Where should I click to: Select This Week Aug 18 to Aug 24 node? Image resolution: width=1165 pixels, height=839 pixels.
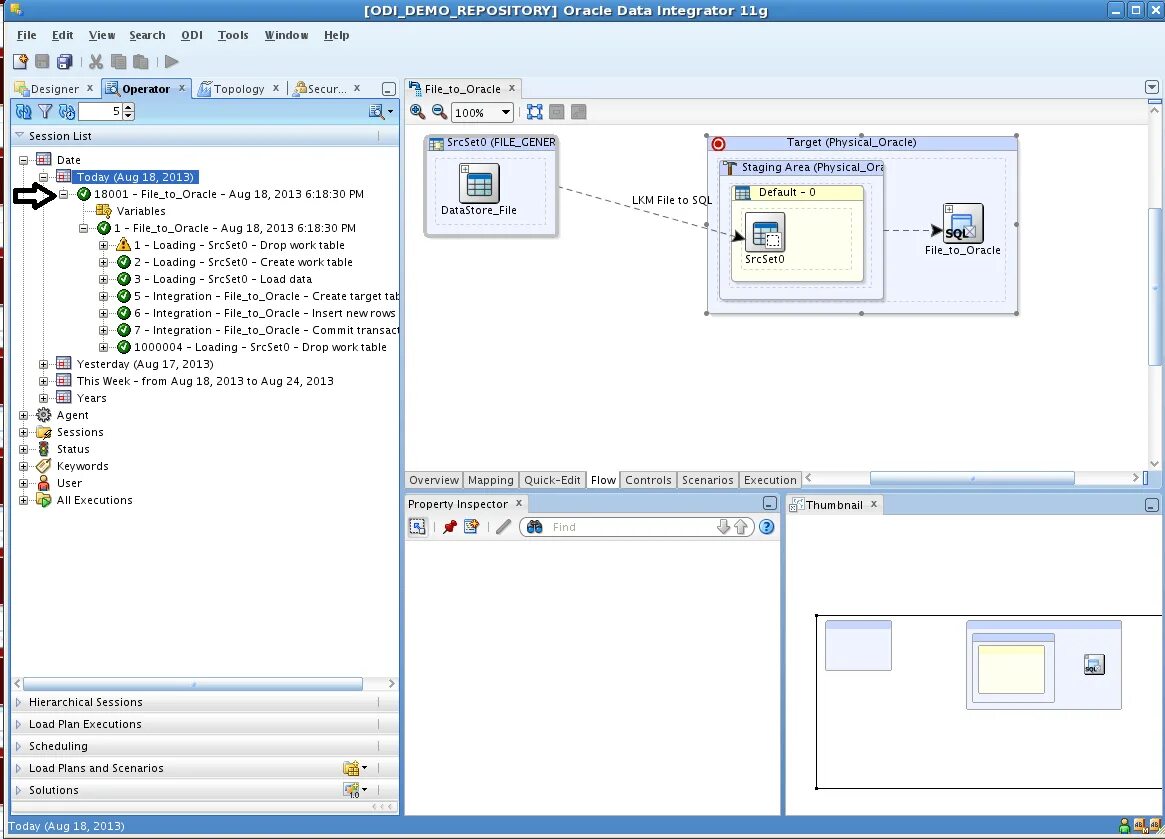coord(205,381)
